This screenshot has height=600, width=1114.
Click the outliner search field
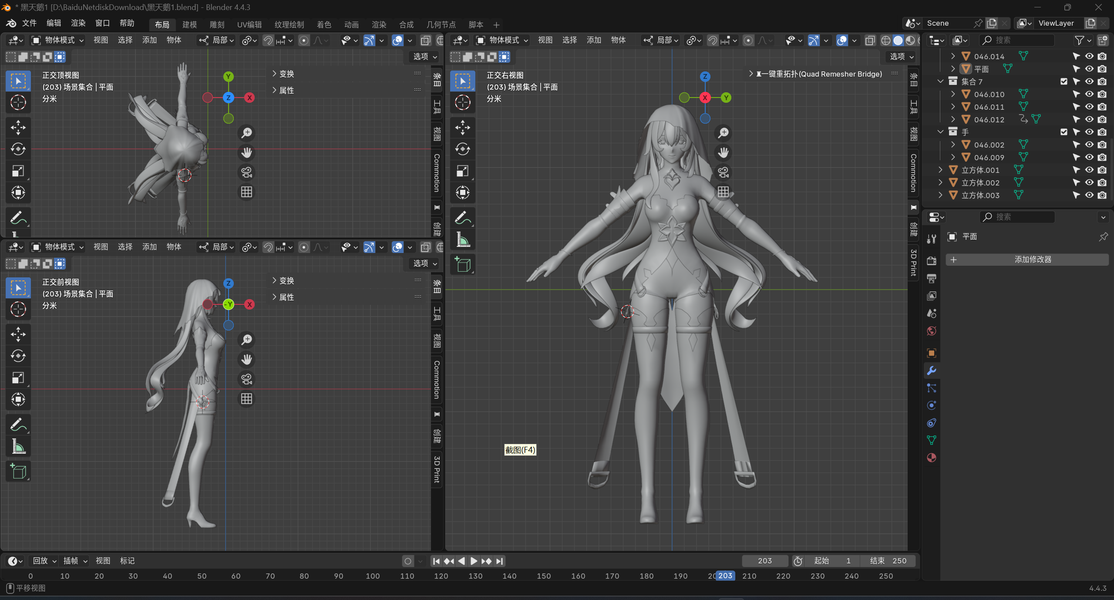1017,40
